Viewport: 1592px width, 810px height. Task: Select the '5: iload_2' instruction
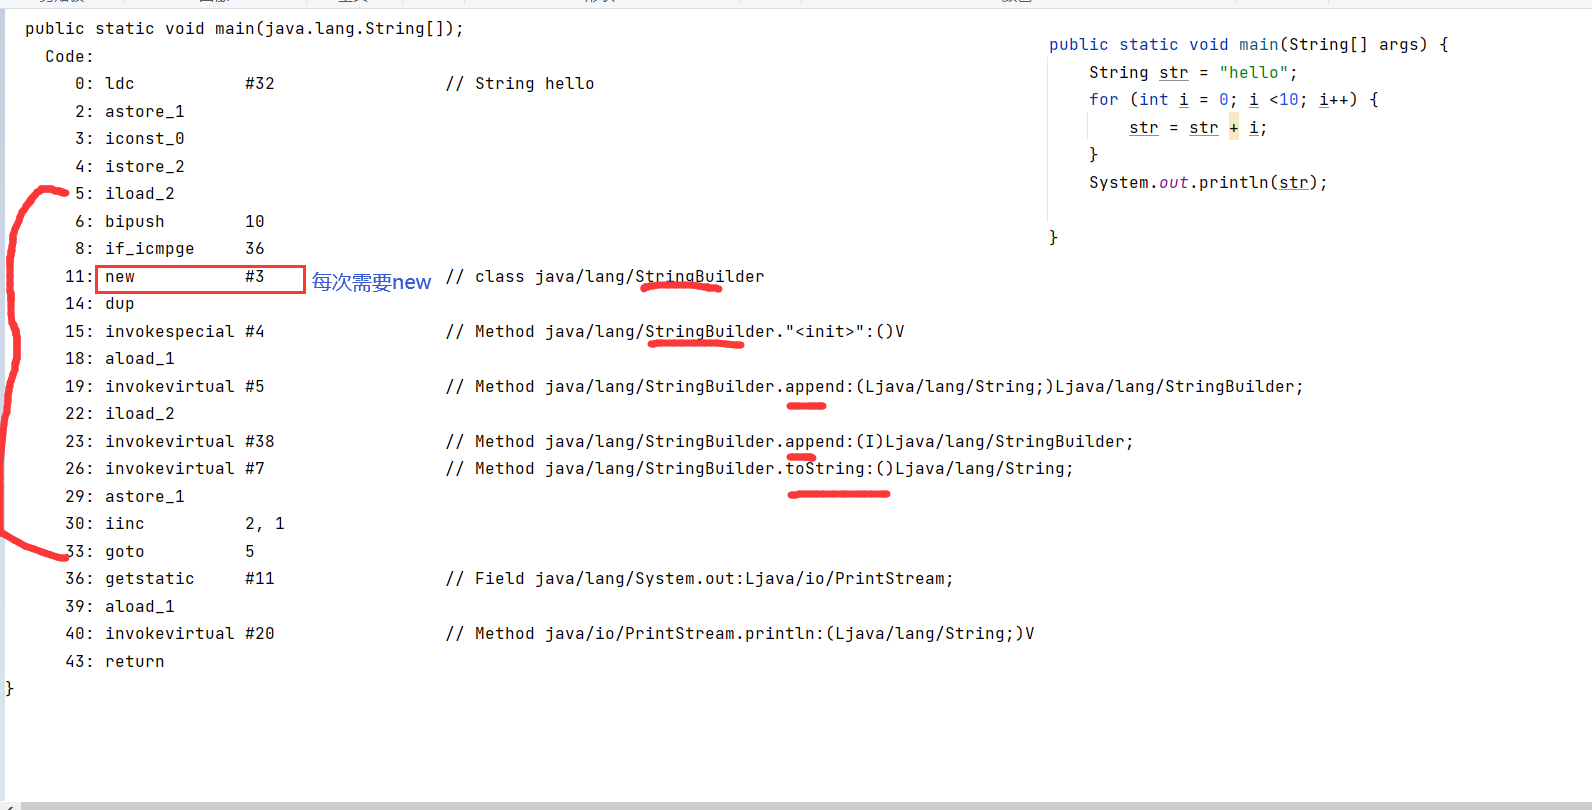pyautogui.click(x=125, y=194)
